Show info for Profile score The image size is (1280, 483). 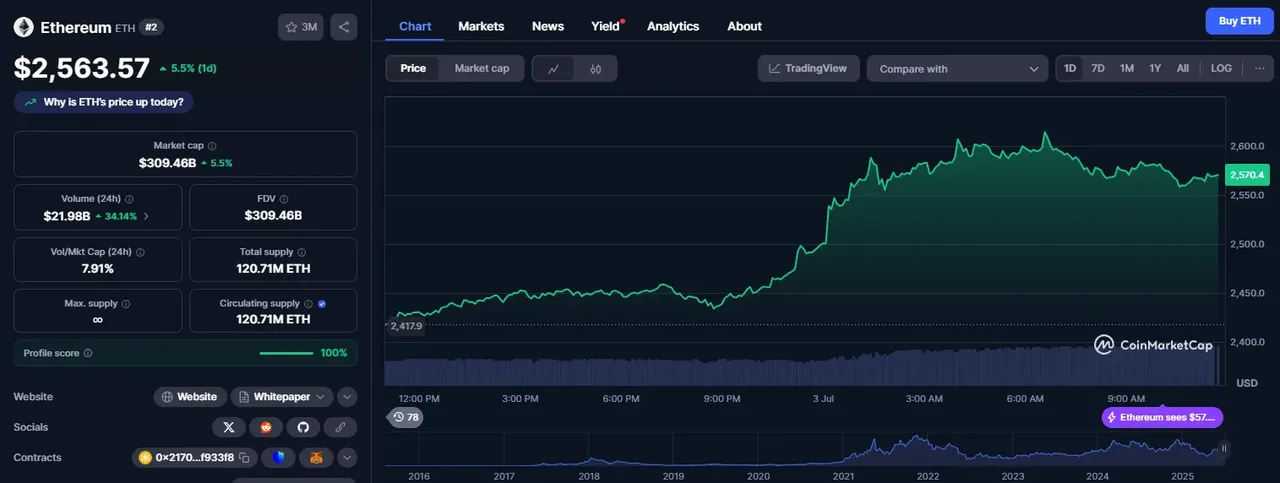pyautogui.click(x=88, y=353)
